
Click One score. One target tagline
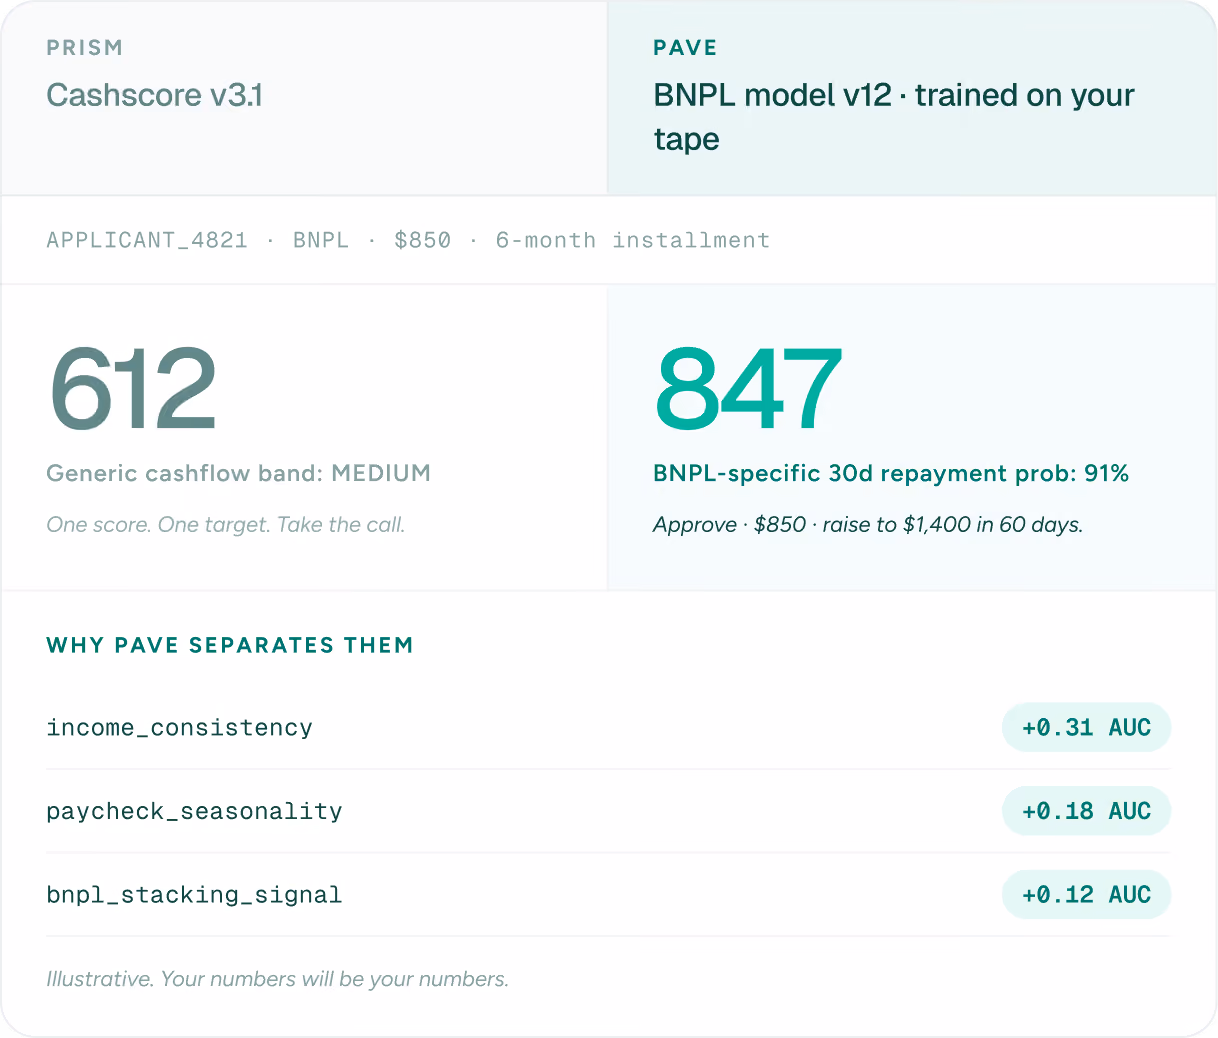pos(226,525)
